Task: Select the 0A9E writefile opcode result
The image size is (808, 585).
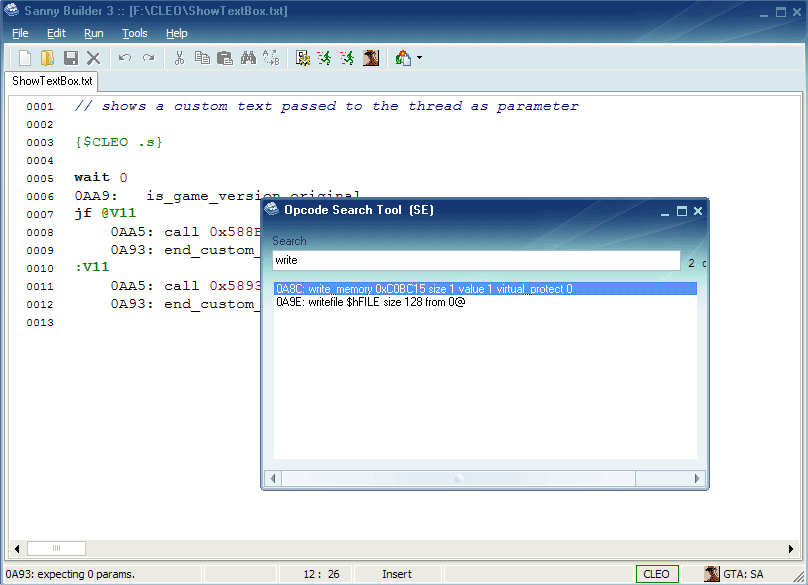Action: tap(370, 302)
